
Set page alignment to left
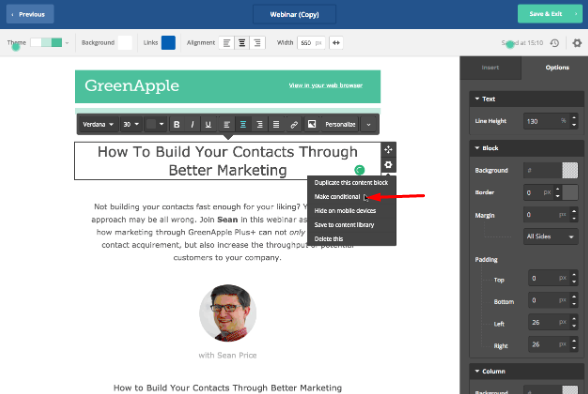[226, 43]
